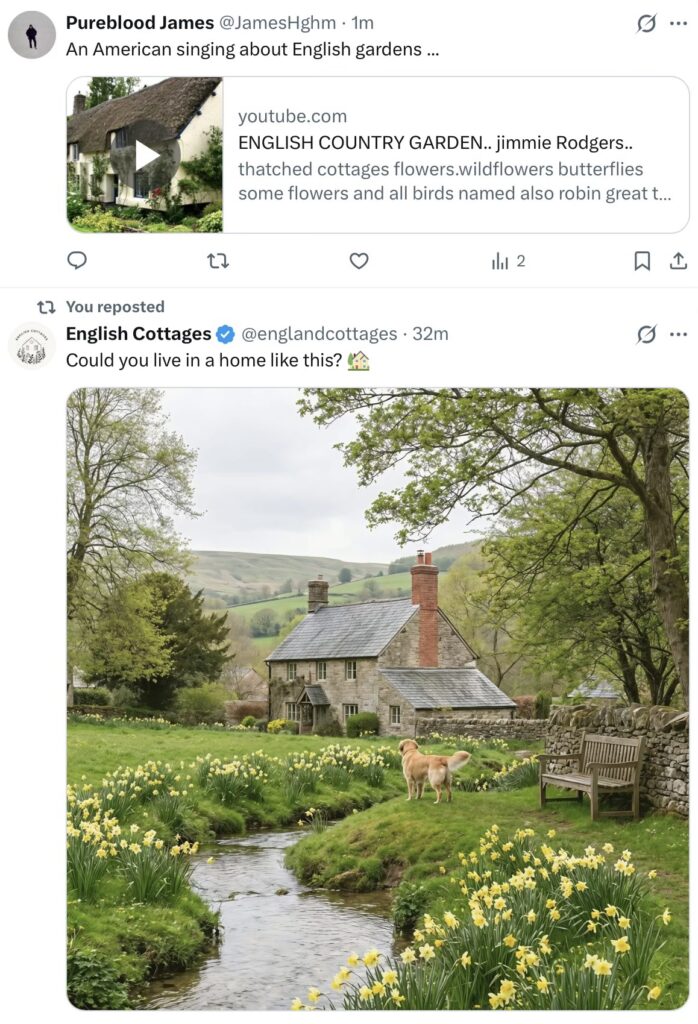Open the @englandcottages handle link

[319, 334]
